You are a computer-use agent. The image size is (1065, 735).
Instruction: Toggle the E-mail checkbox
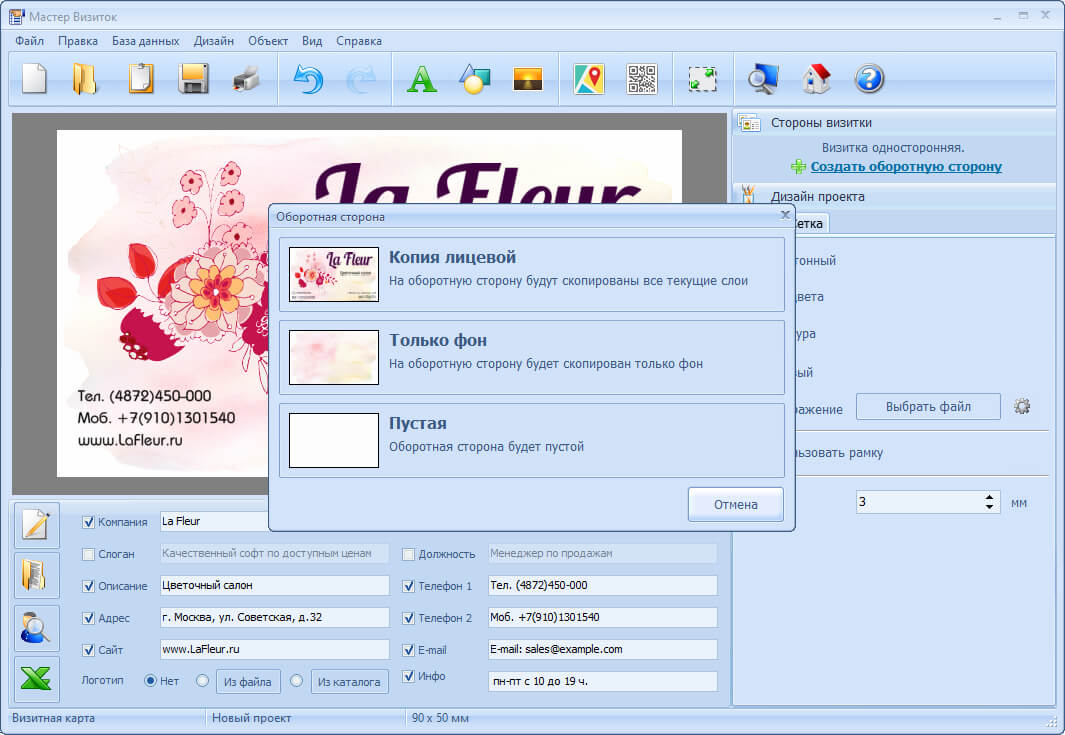click(x=409, y=650)
